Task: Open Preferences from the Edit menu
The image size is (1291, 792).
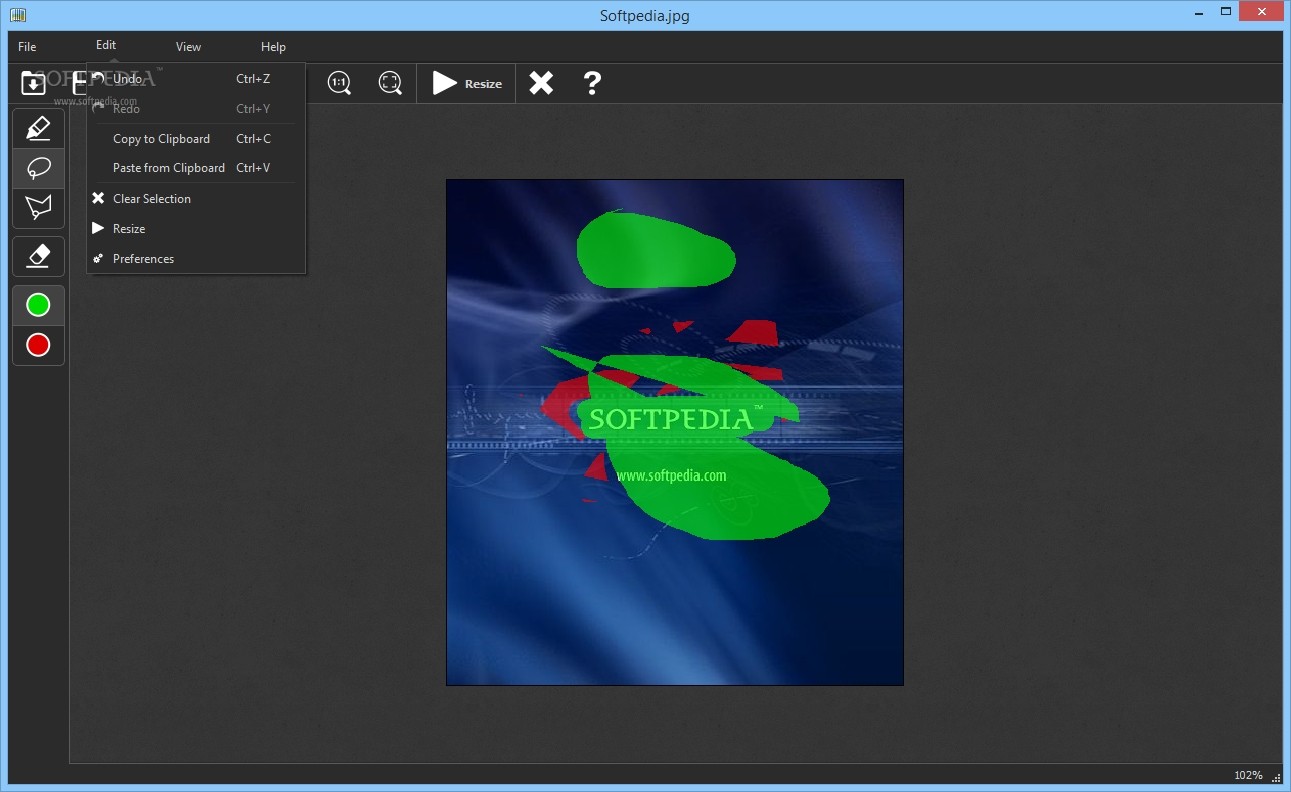Action: (196, 259)
